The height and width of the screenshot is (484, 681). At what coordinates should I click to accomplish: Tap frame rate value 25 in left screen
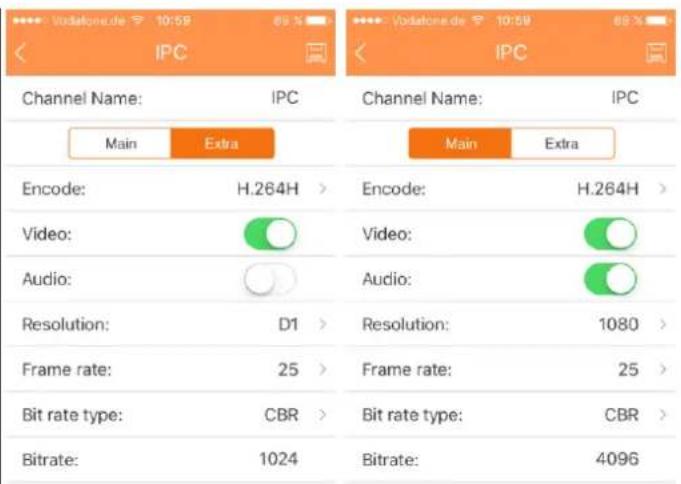pyautogui.click(x=288, y=369)
